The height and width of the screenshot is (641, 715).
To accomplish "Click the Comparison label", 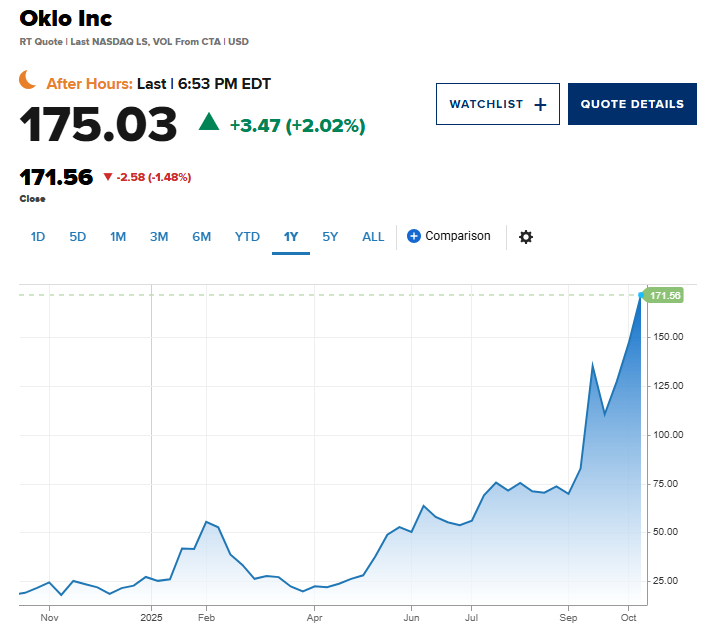I will point(458,236).
